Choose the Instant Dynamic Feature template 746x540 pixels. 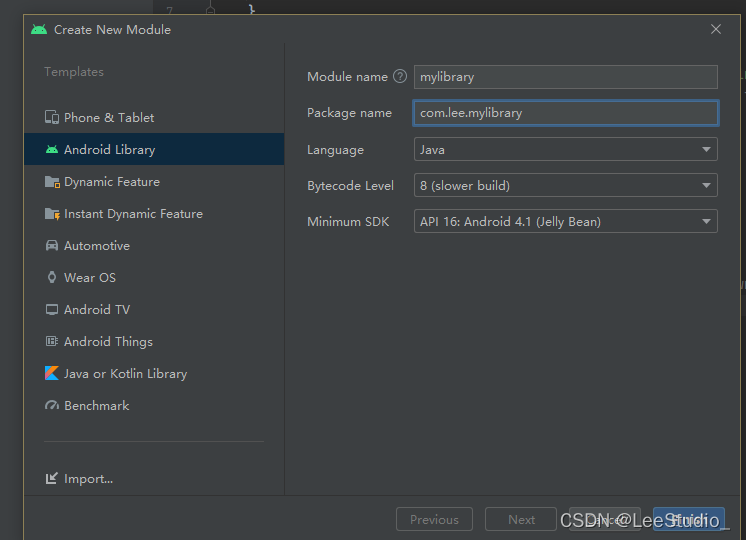[x=154, y=214]
